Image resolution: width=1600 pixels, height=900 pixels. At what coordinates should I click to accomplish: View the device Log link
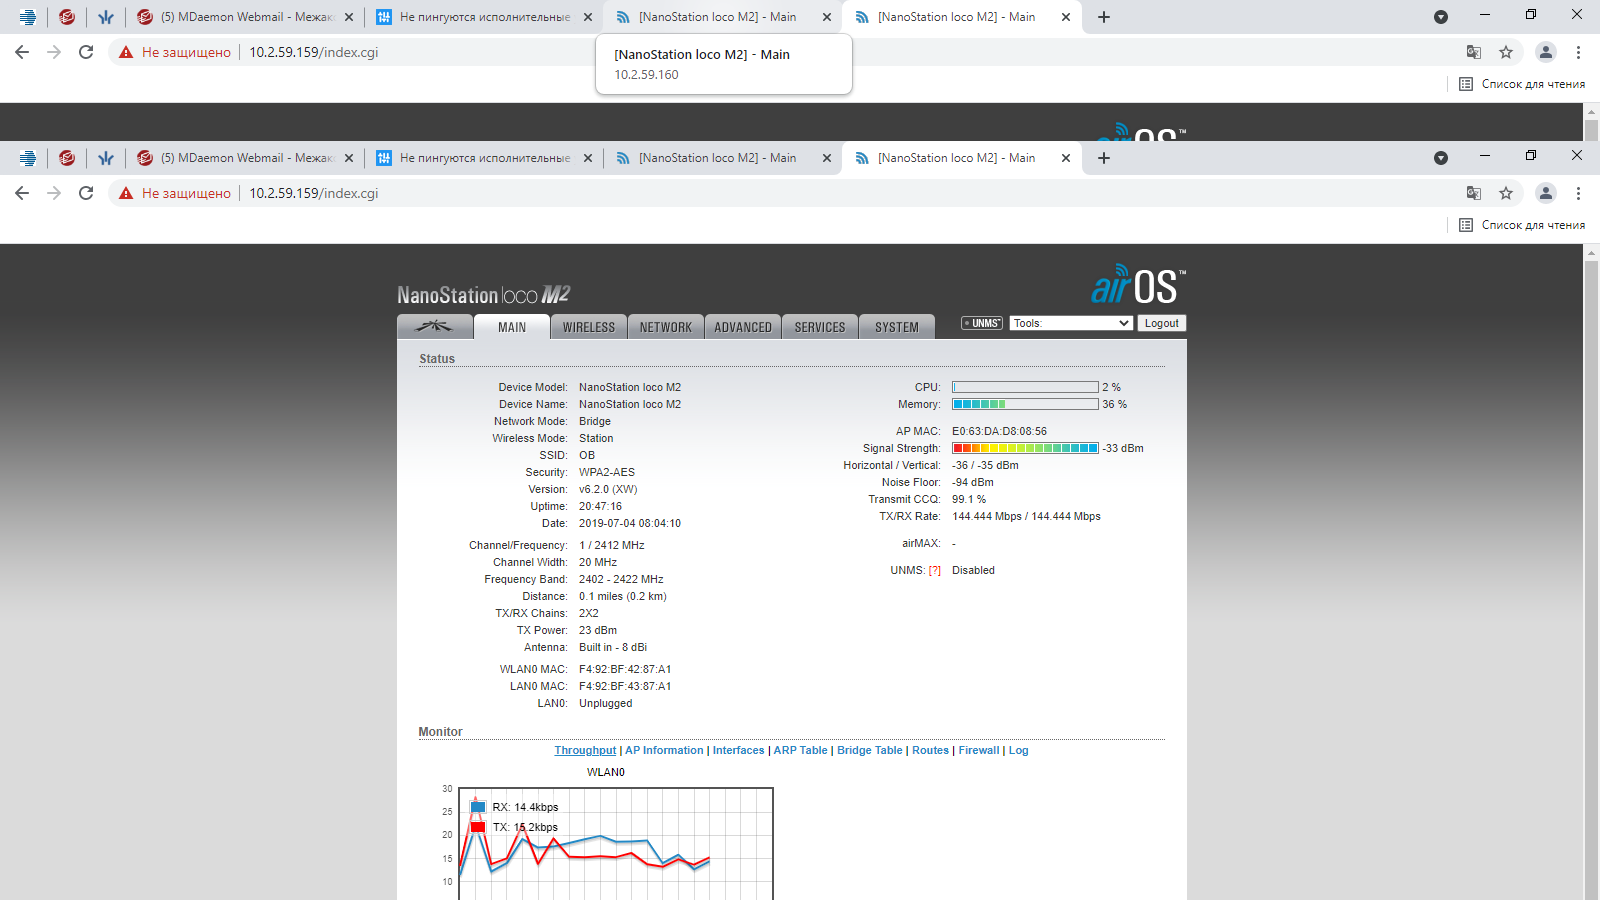pyautogui.click(x=1018, y=751)
